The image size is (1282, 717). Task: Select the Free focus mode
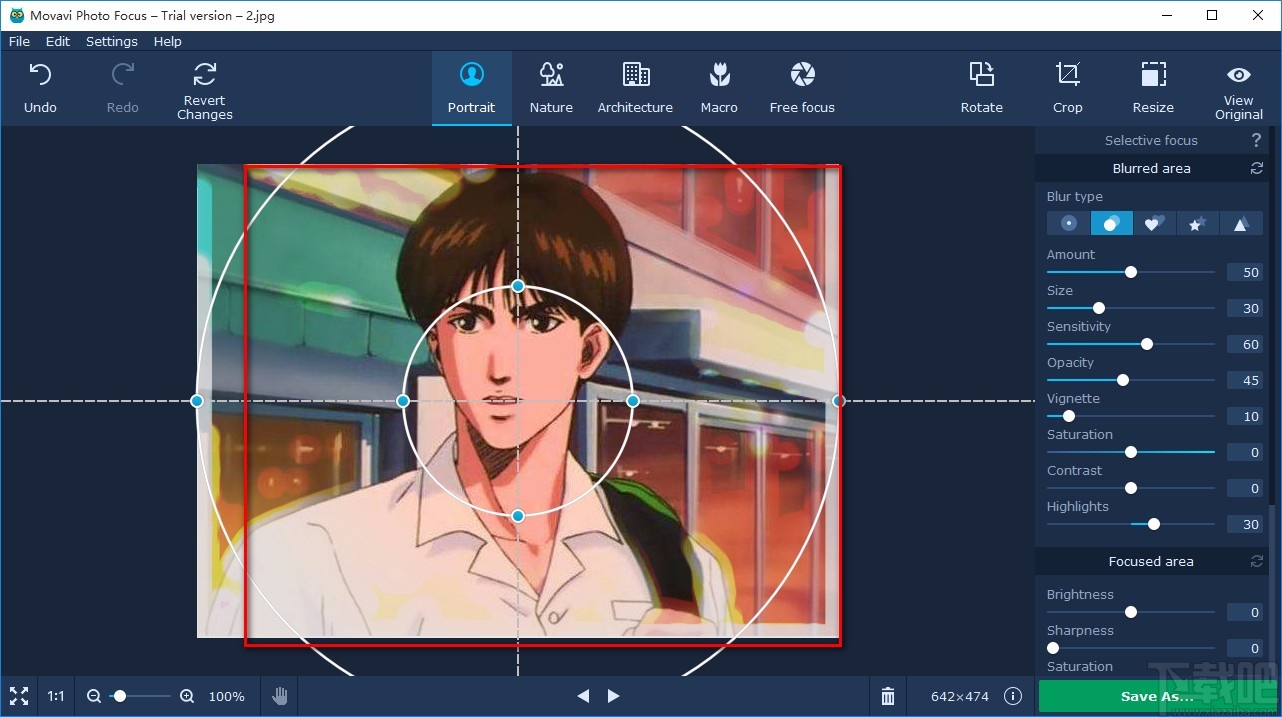coord(802,88)
